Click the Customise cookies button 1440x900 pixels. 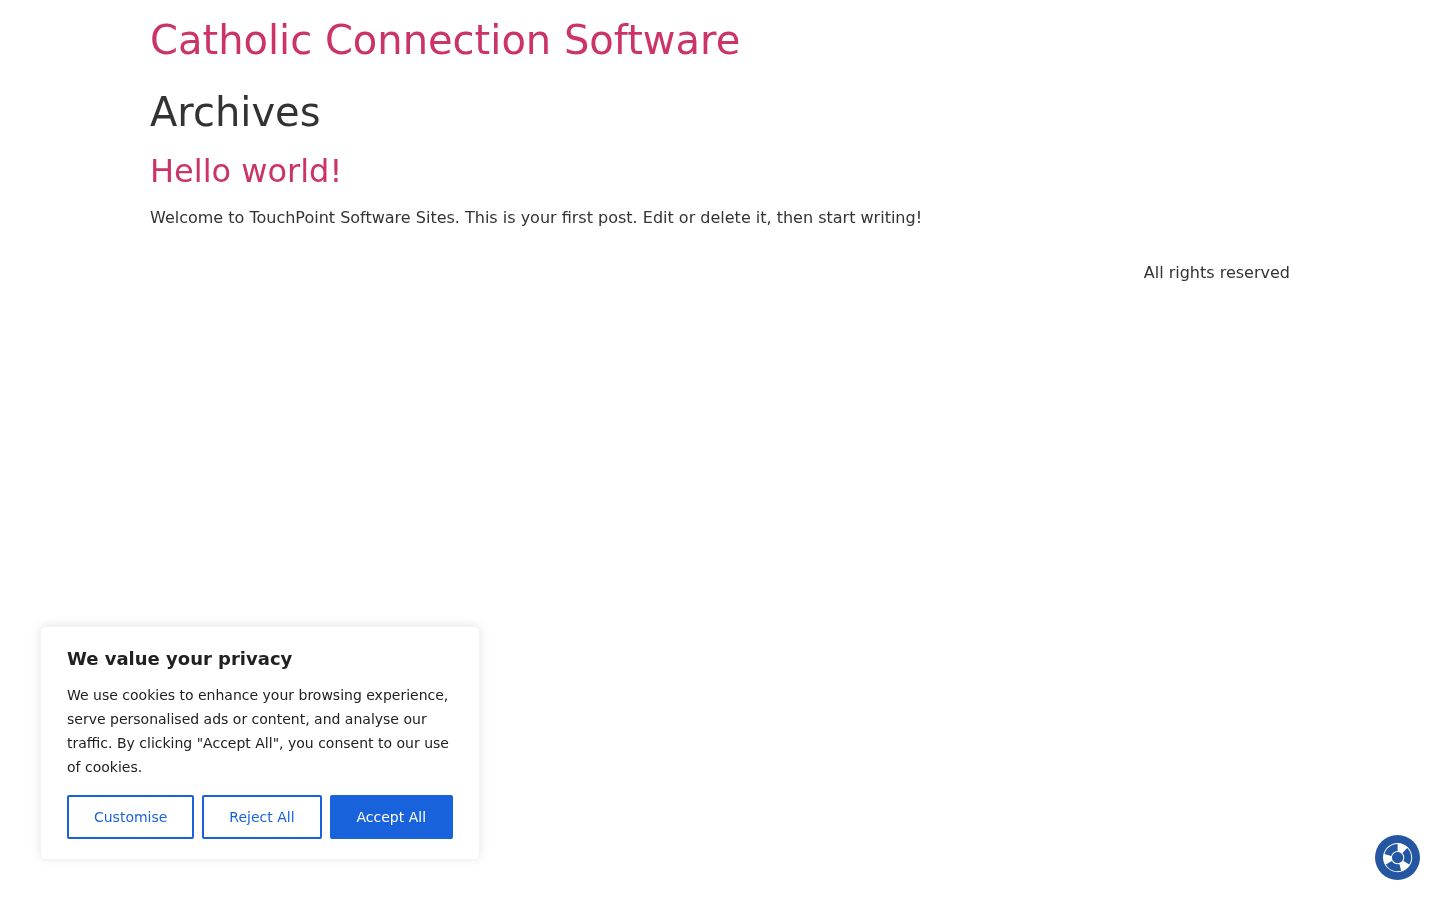tap(130, 817)
